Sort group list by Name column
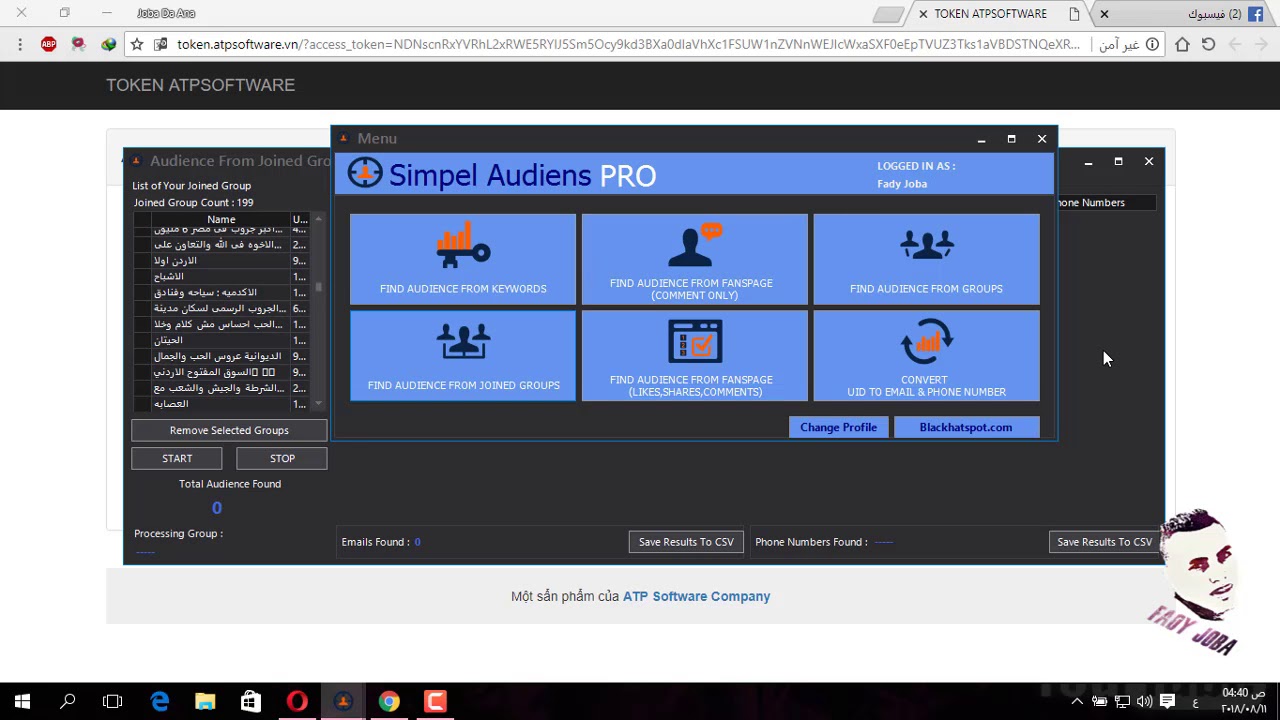The width and height of the screenshot is (1280, 720). (x=221, y=219)
